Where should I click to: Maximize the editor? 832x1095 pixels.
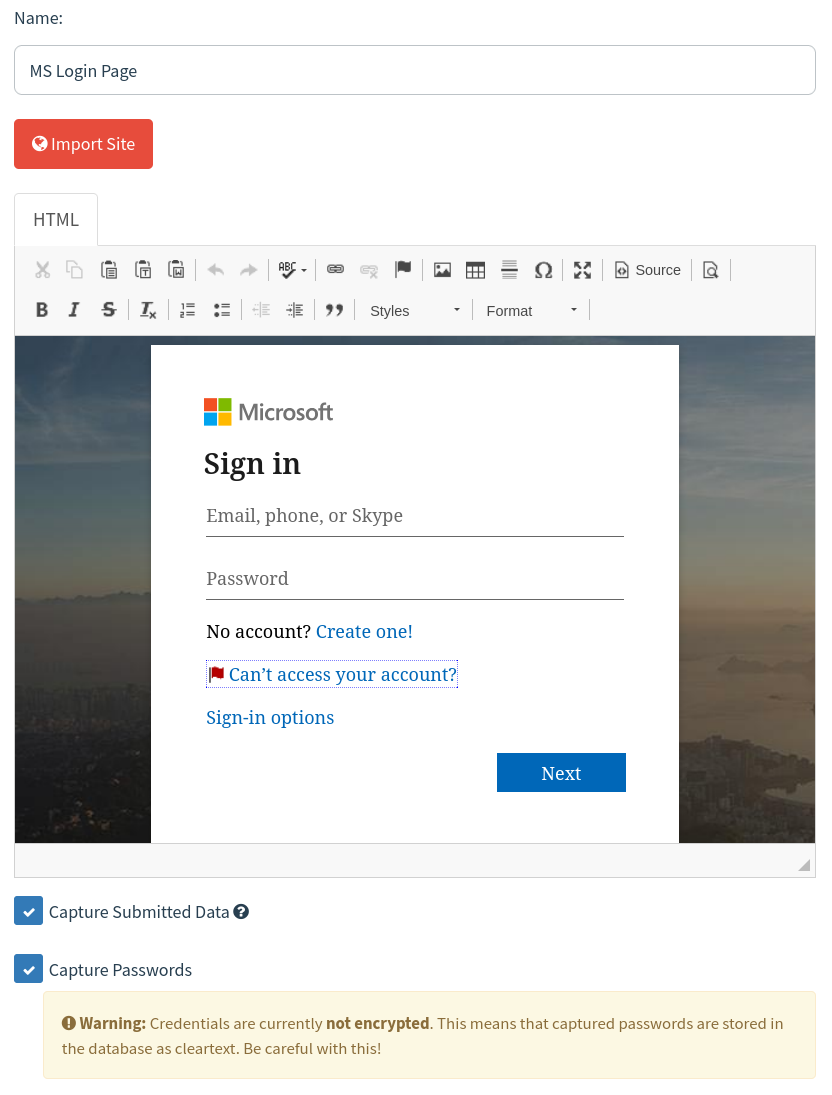point(582,270)
